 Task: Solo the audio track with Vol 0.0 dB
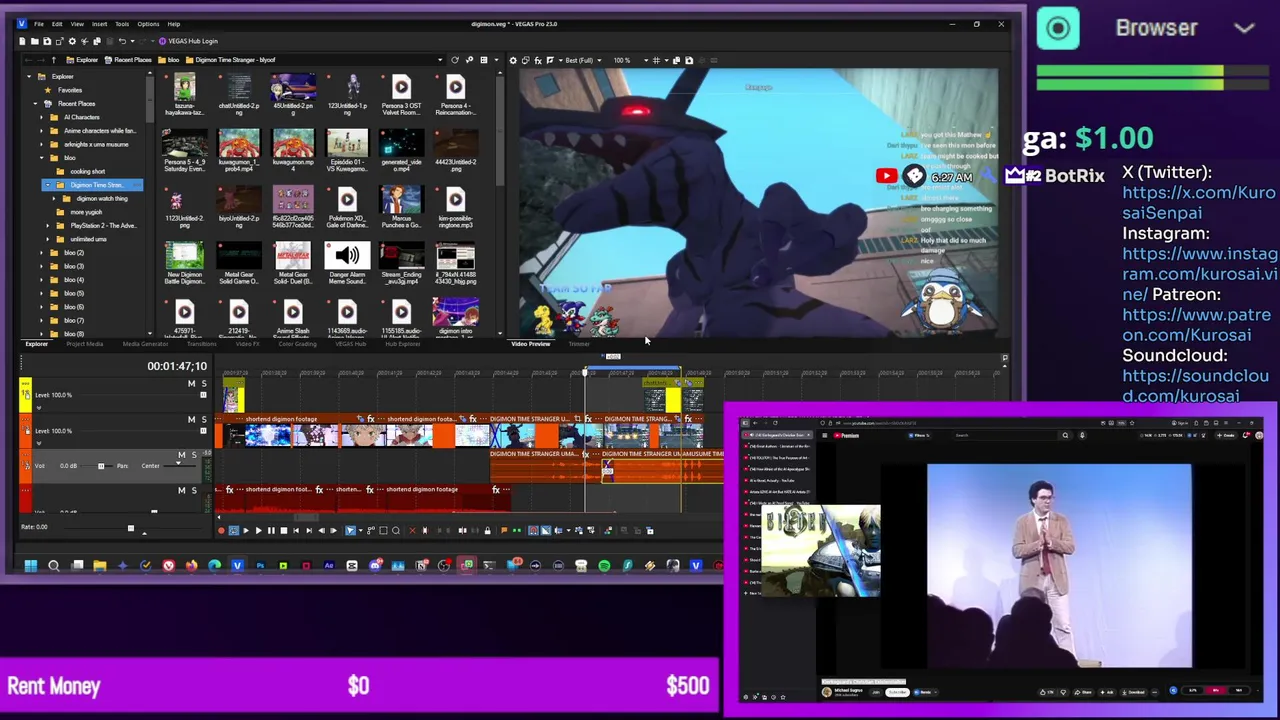click(194, 455)
